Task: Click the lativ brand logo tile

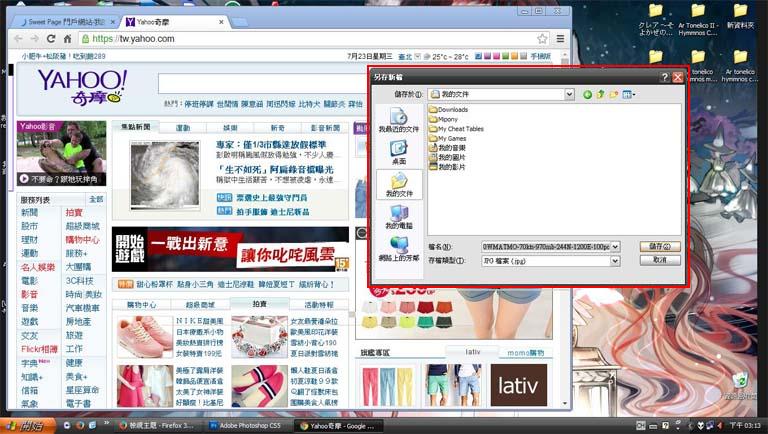Action: 519,385
